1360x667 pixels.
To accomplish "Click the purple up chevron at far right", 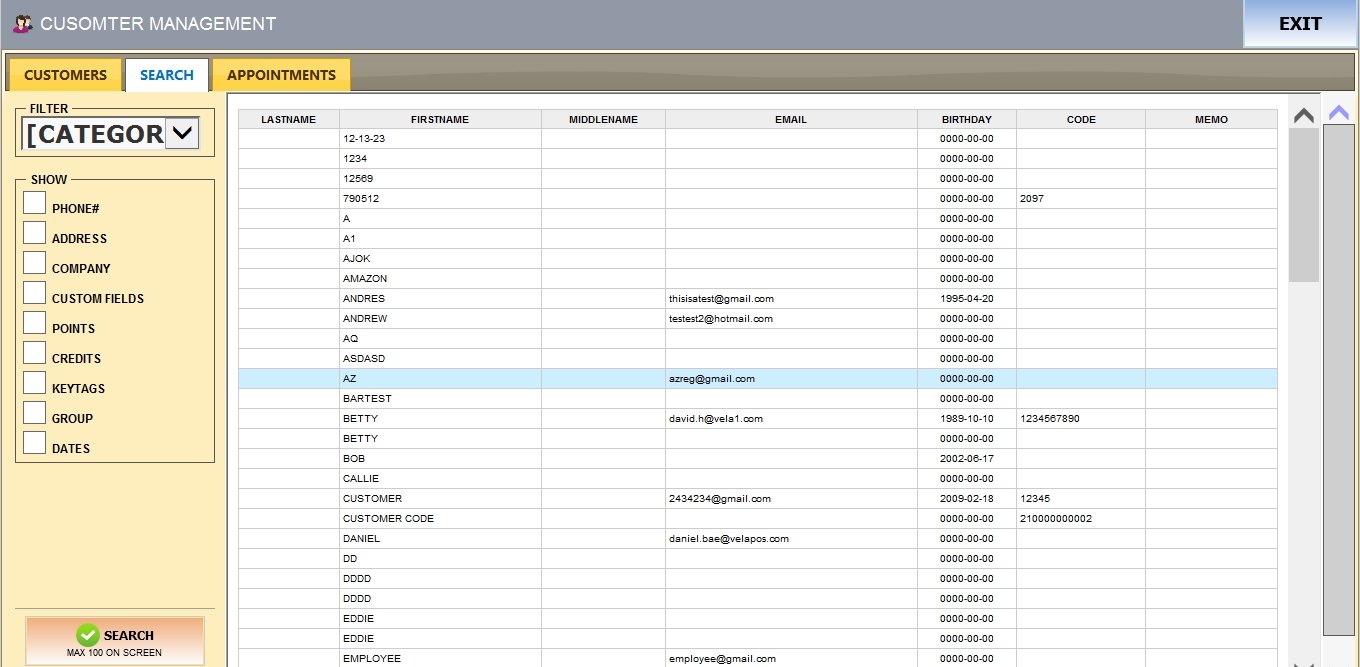I will coord(1339,112).
